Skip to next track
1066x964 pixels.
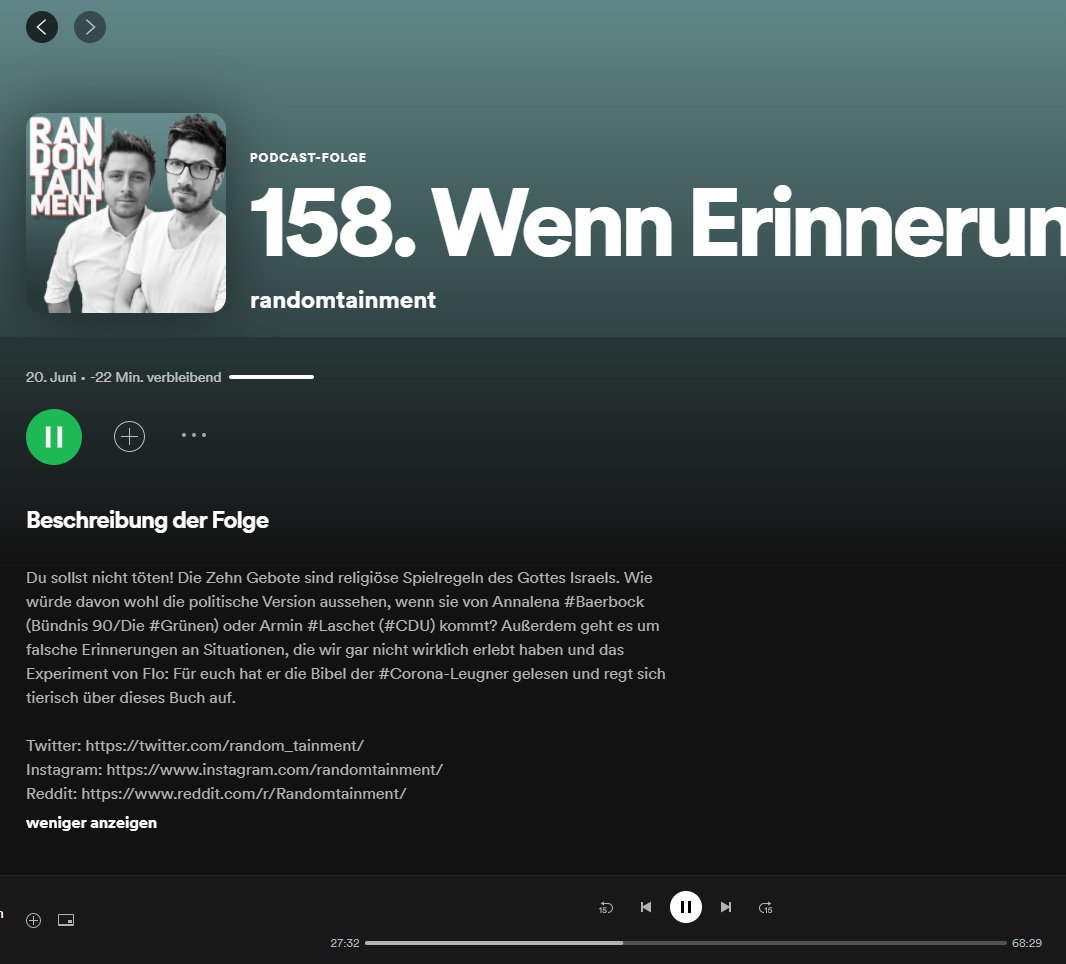tap(725, 907)
